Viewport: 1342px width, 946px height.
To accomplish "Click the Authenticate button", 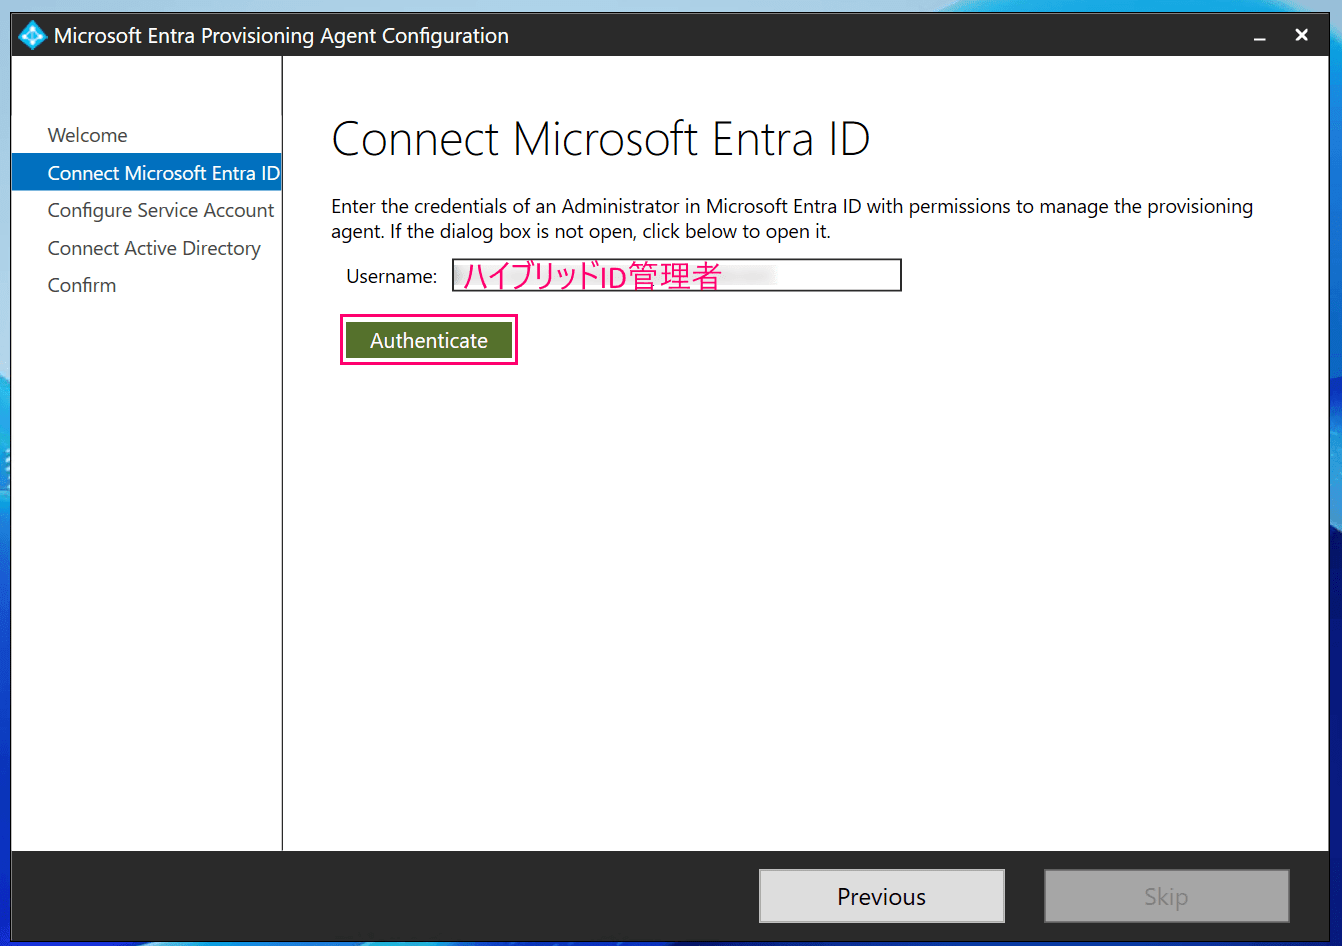I will pyautogui.click(x=429, y=341).
